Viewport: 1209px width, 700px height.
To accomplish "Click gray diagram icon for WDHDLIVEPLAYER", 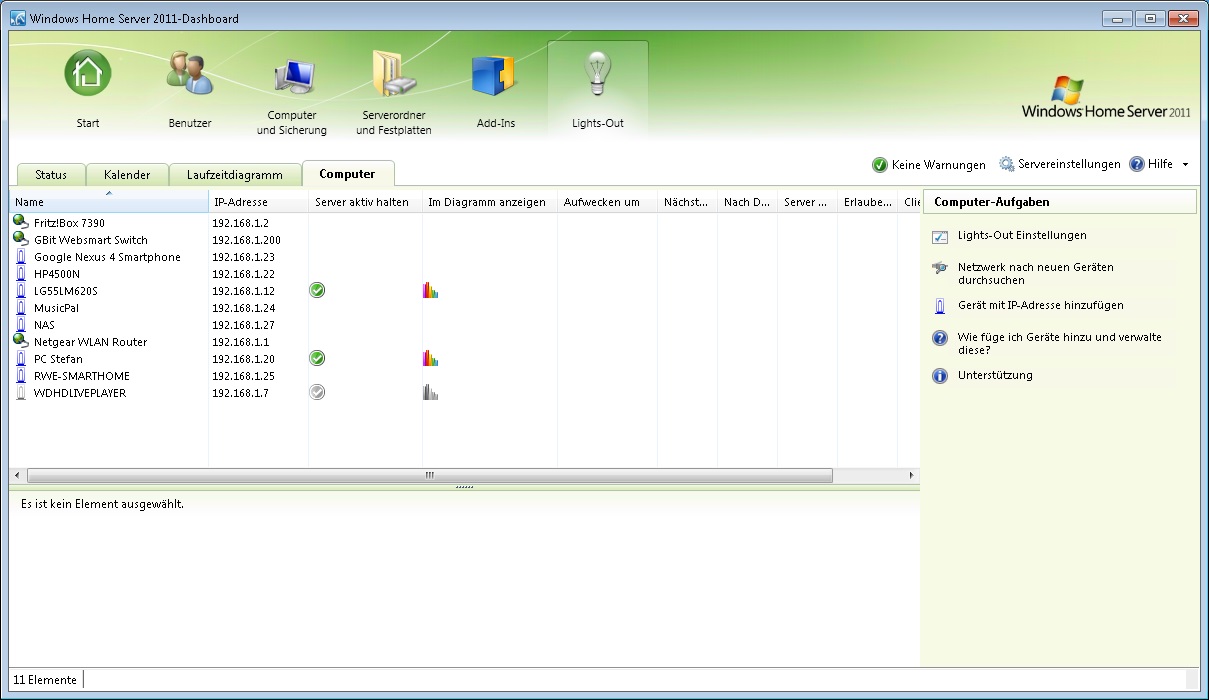I will click(431, 392).
